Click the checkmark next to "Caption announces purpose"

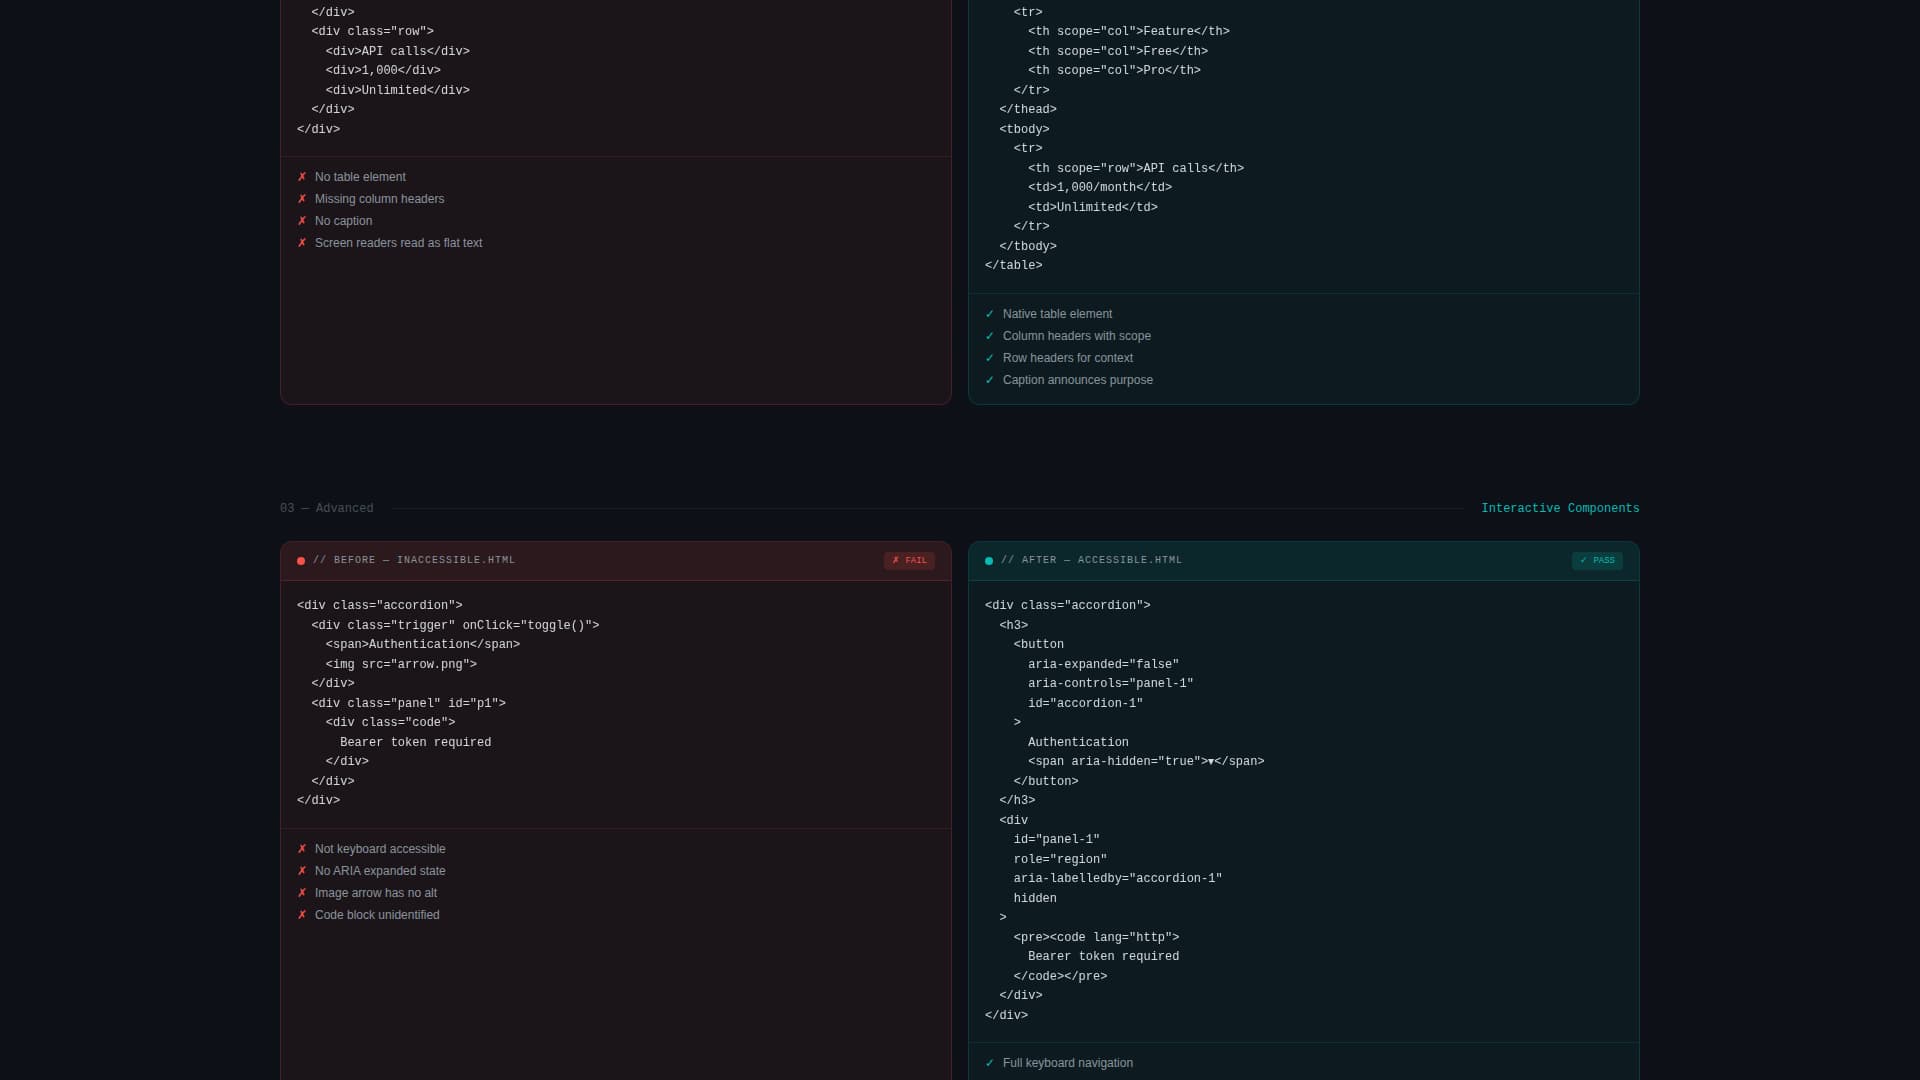990,380
